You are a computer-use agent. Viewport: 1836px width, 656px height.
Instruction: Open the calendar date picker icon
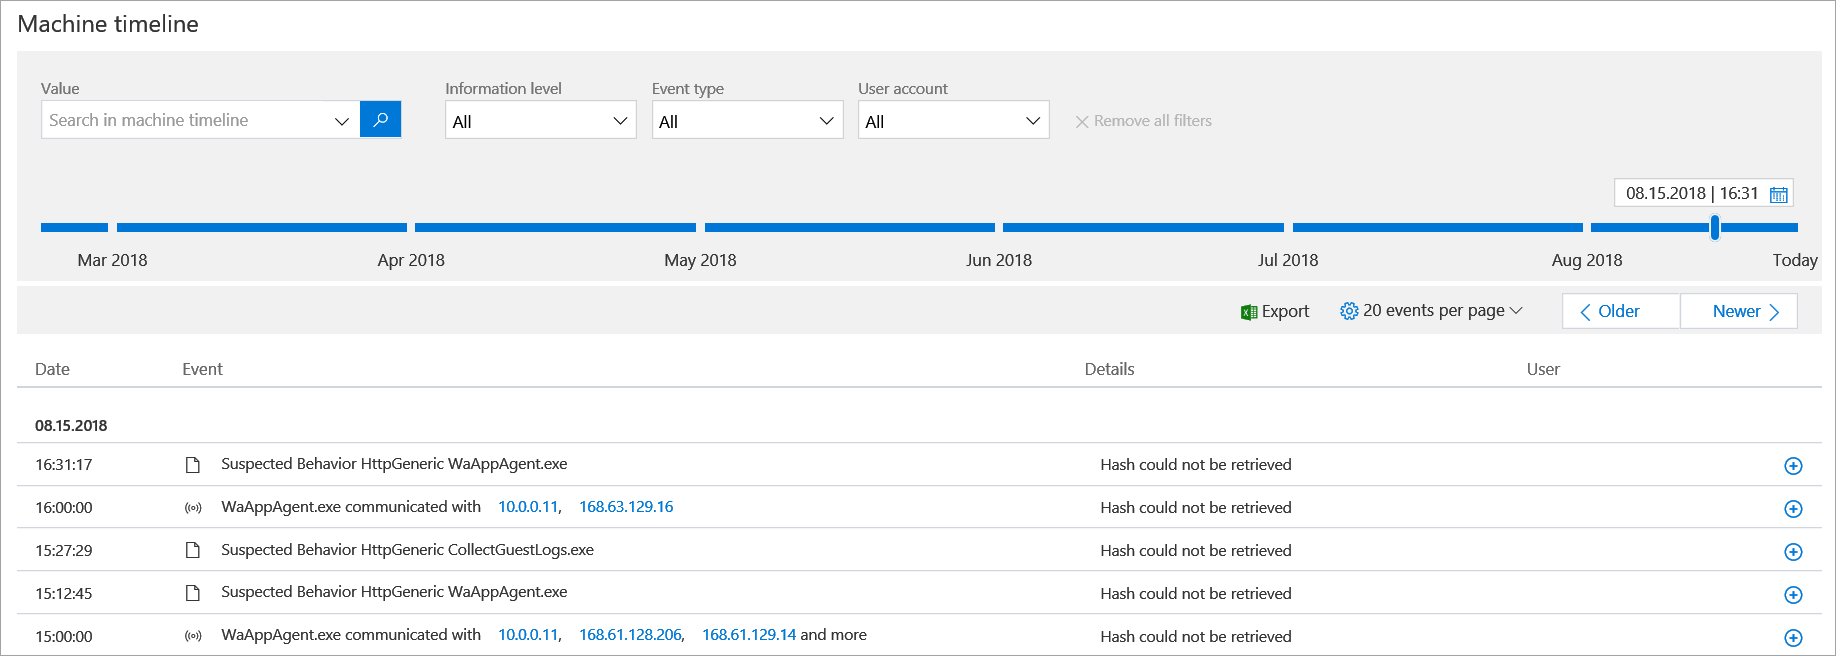[x=1778, y=194]
